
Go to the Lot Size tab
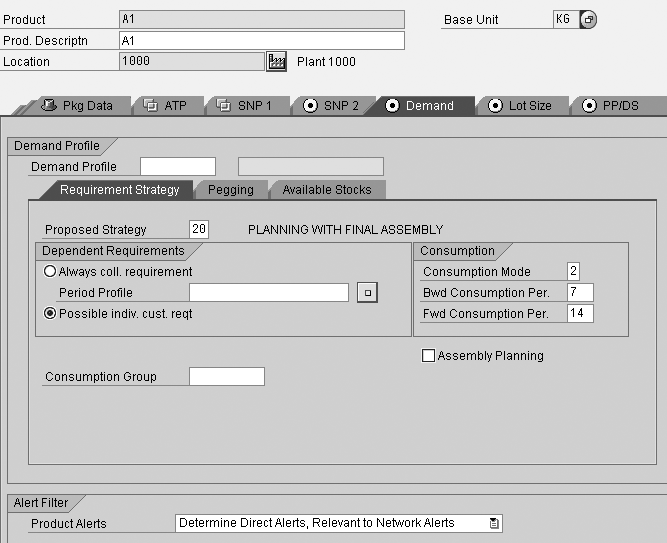pyautogui.click(x=522, y=106)
